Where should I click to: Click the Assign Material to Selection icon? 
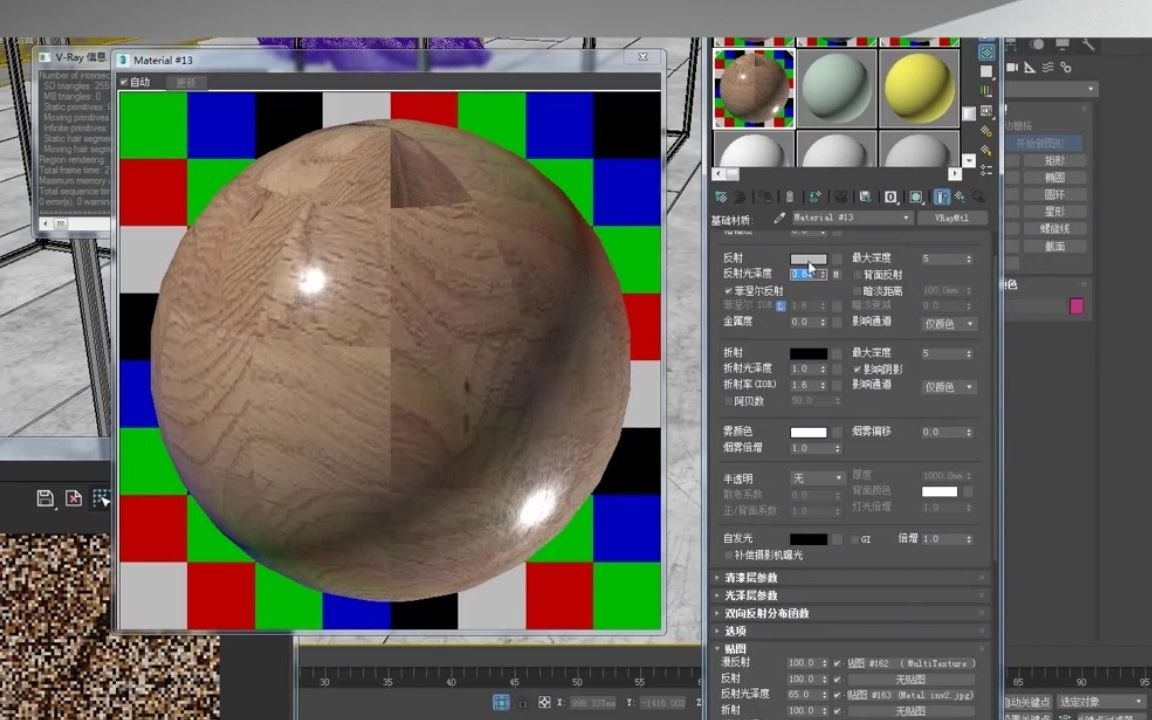[768, 197]
